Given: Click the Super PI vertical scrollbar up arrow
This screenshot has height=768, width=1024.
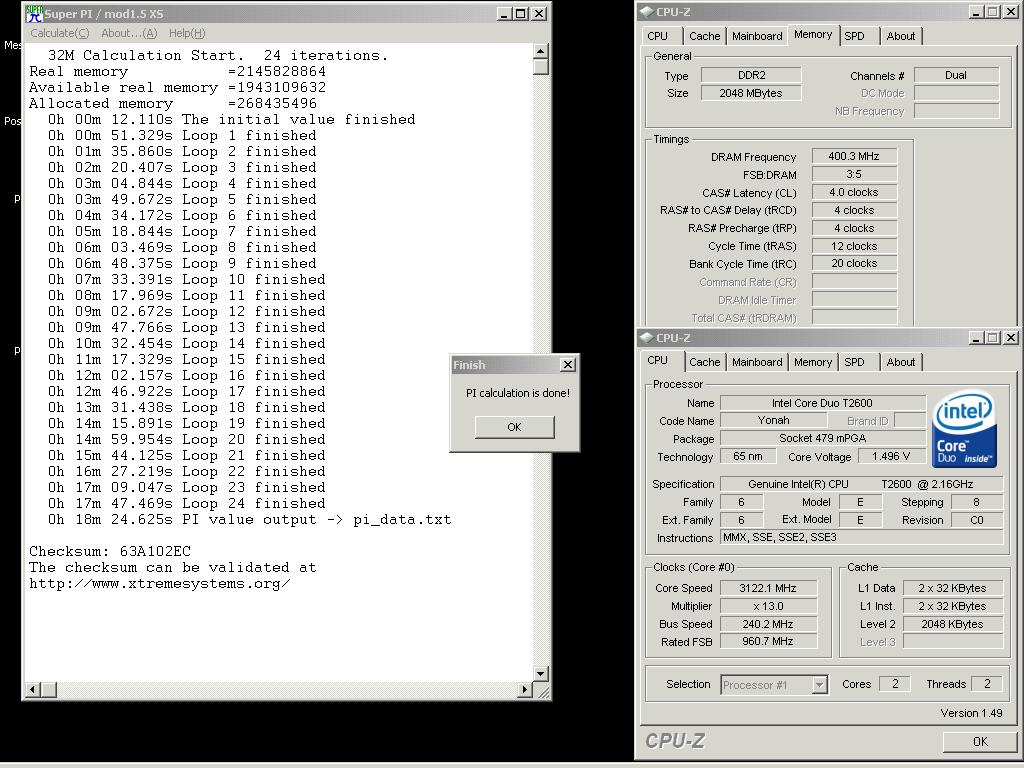Looking at the screenshot, I should (x=541, y=51).
